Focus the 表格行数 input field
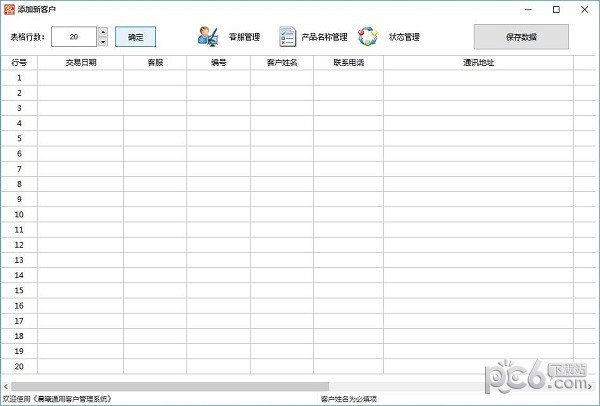The height and width of the screenshot is (406, 600). pos(74,37)
